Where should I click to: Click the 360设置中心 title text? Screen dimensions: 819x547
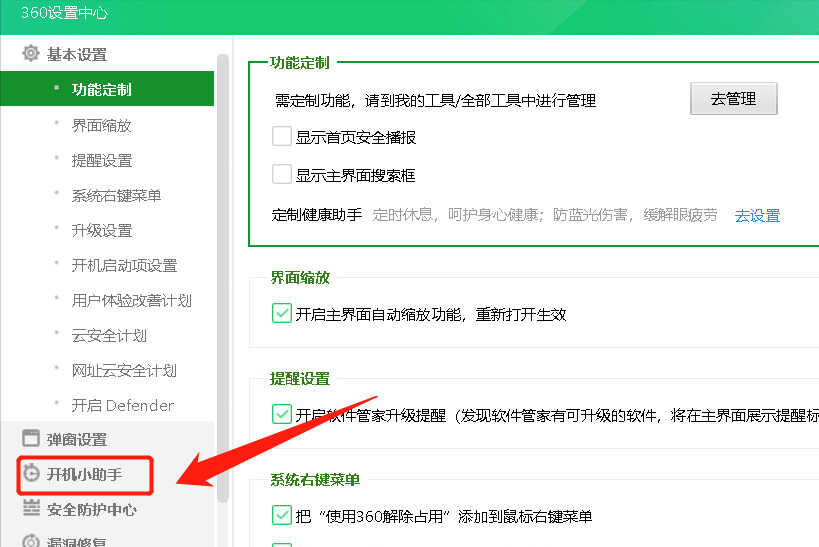point(64,13)
